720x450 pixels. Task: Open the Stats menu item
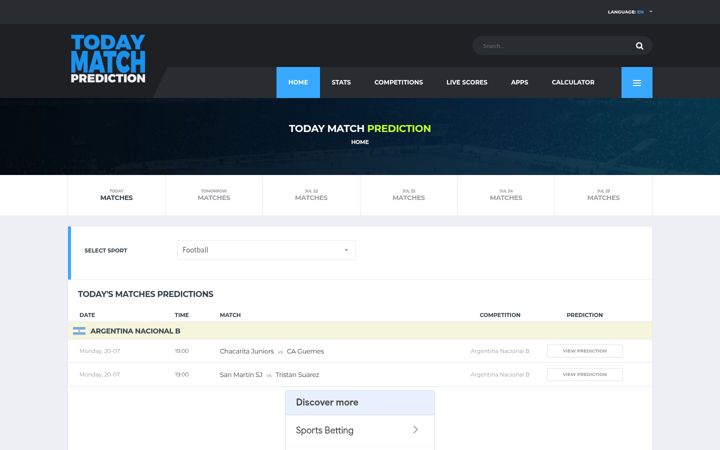[x=341, y=83]
